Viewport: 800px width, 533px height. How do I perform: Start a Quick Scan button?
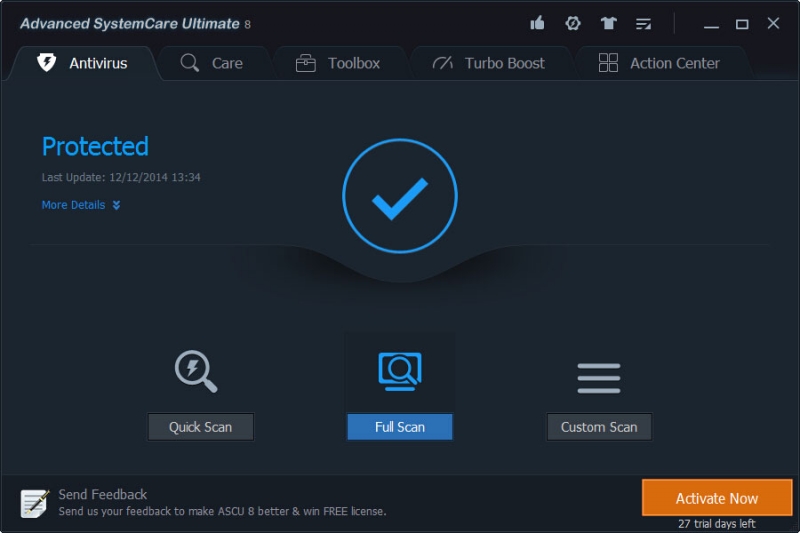200,427
